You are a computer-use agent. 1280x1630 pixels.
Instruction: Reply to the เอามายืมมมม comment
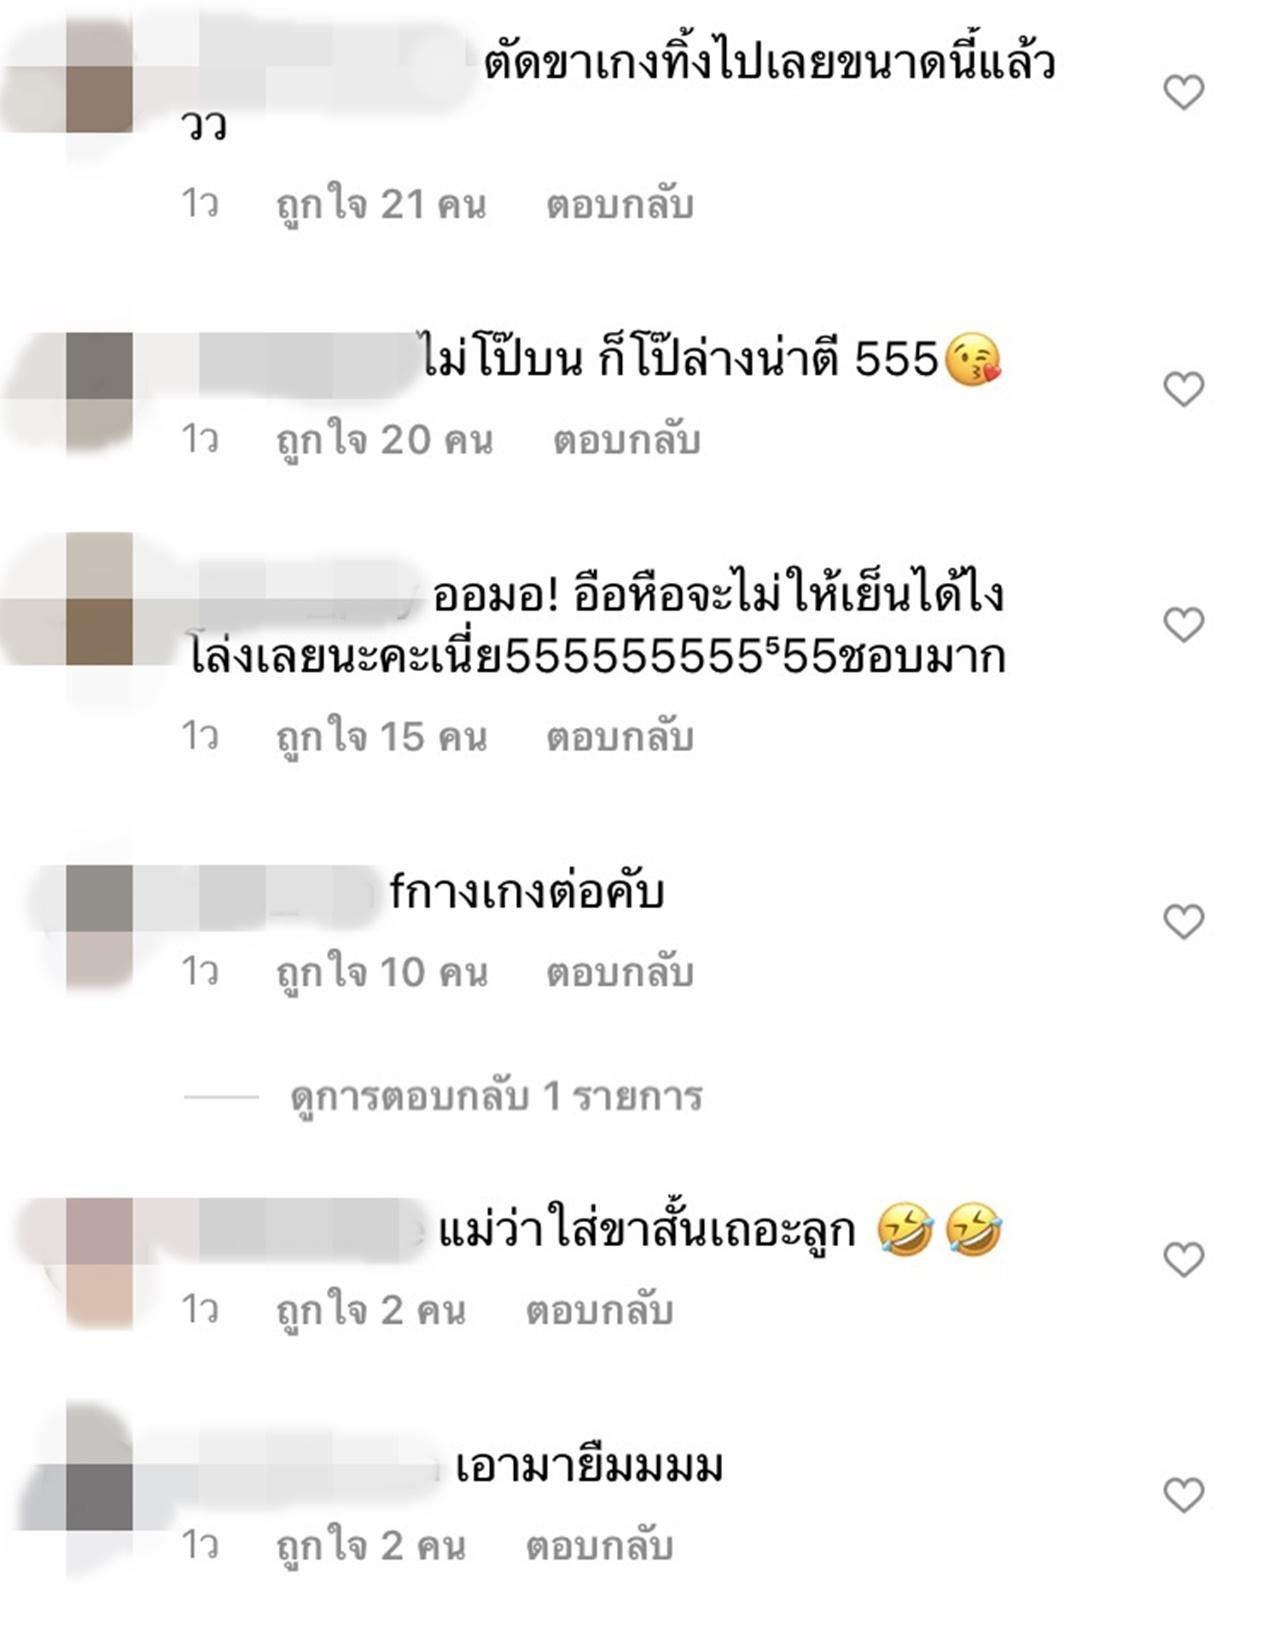pos(600,1547)
